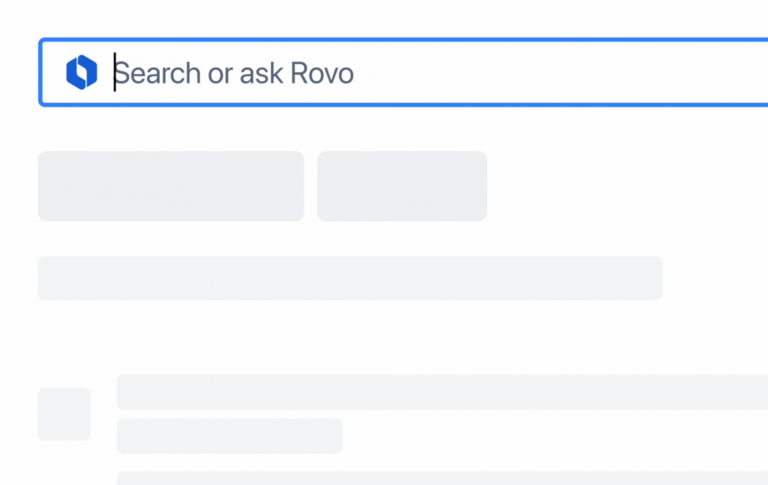Image resolution: width=768 pixels, height=485 pixels.
Task: Click the first result's long title placeholder
Action: click(442, 392)
